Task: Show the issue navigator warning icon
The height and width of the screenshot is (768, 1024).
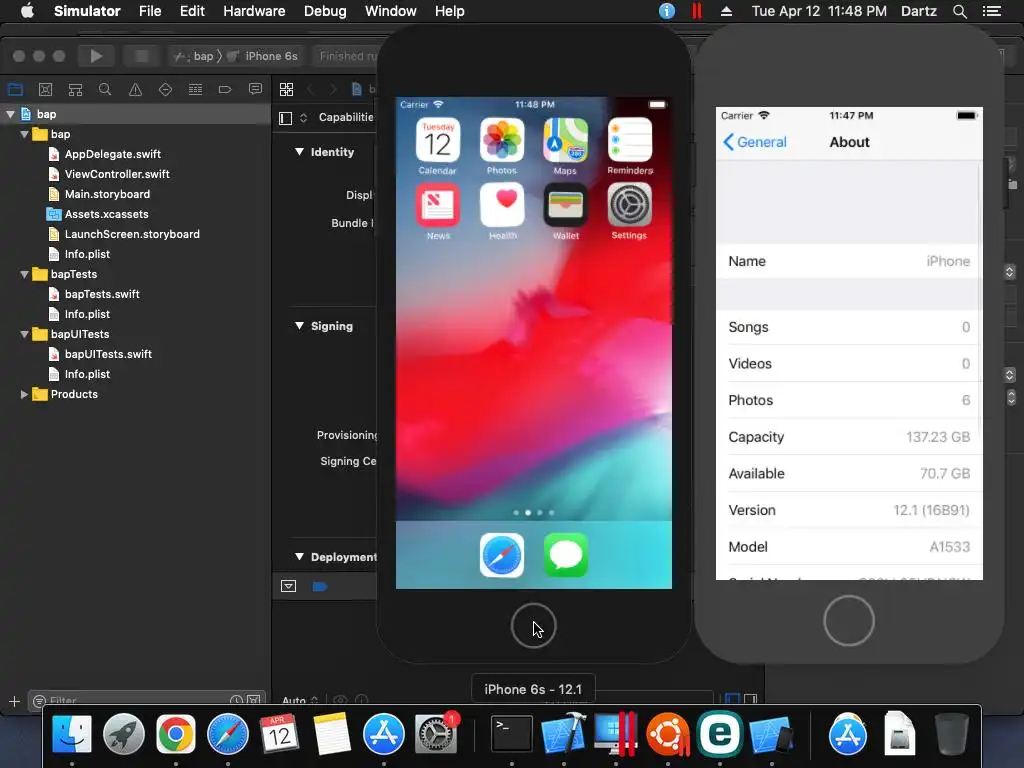Action: (135, 89)
